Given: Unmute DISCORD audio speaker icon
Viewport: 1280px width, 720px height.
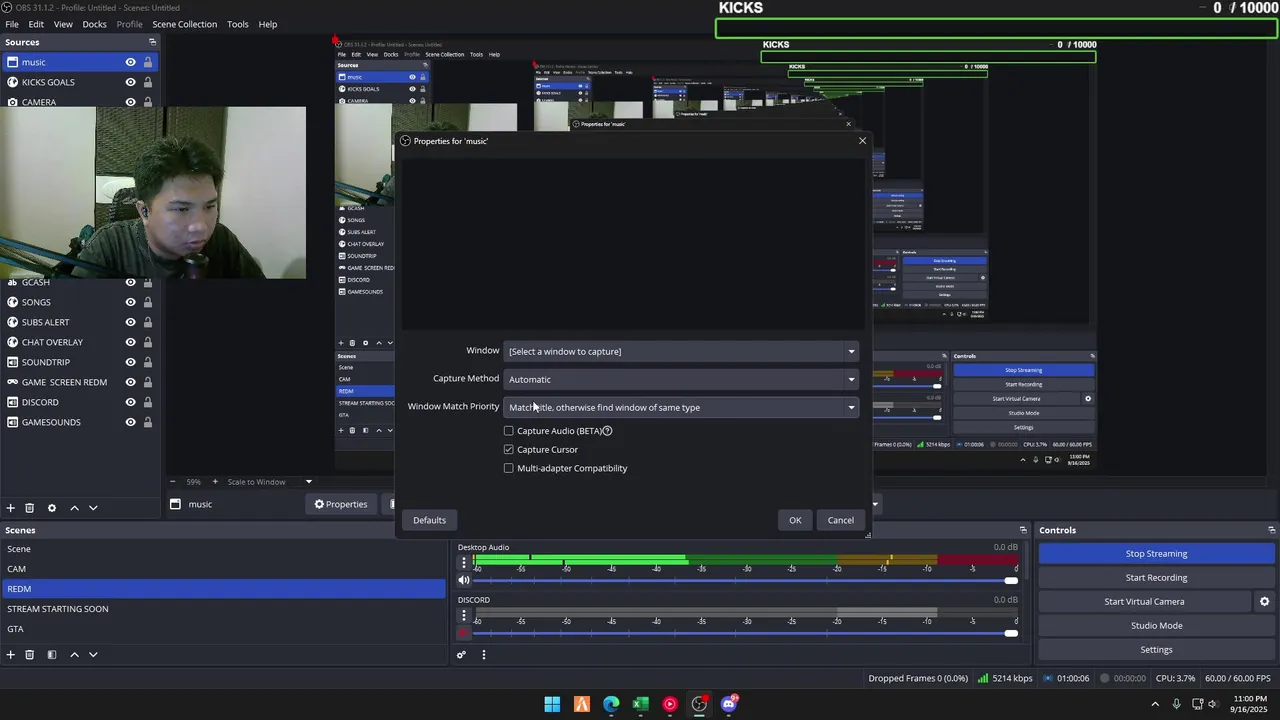Looking at the screenshot, I should (x=464, y=633).
